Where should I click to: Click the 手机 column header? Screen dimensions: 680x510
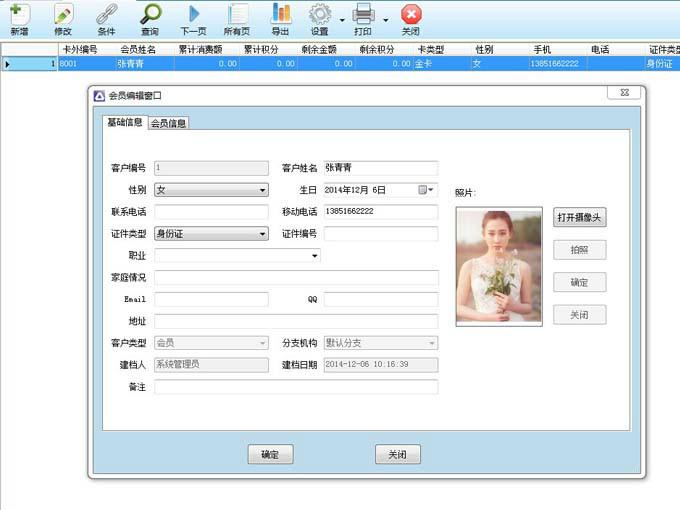click(542, 49)
